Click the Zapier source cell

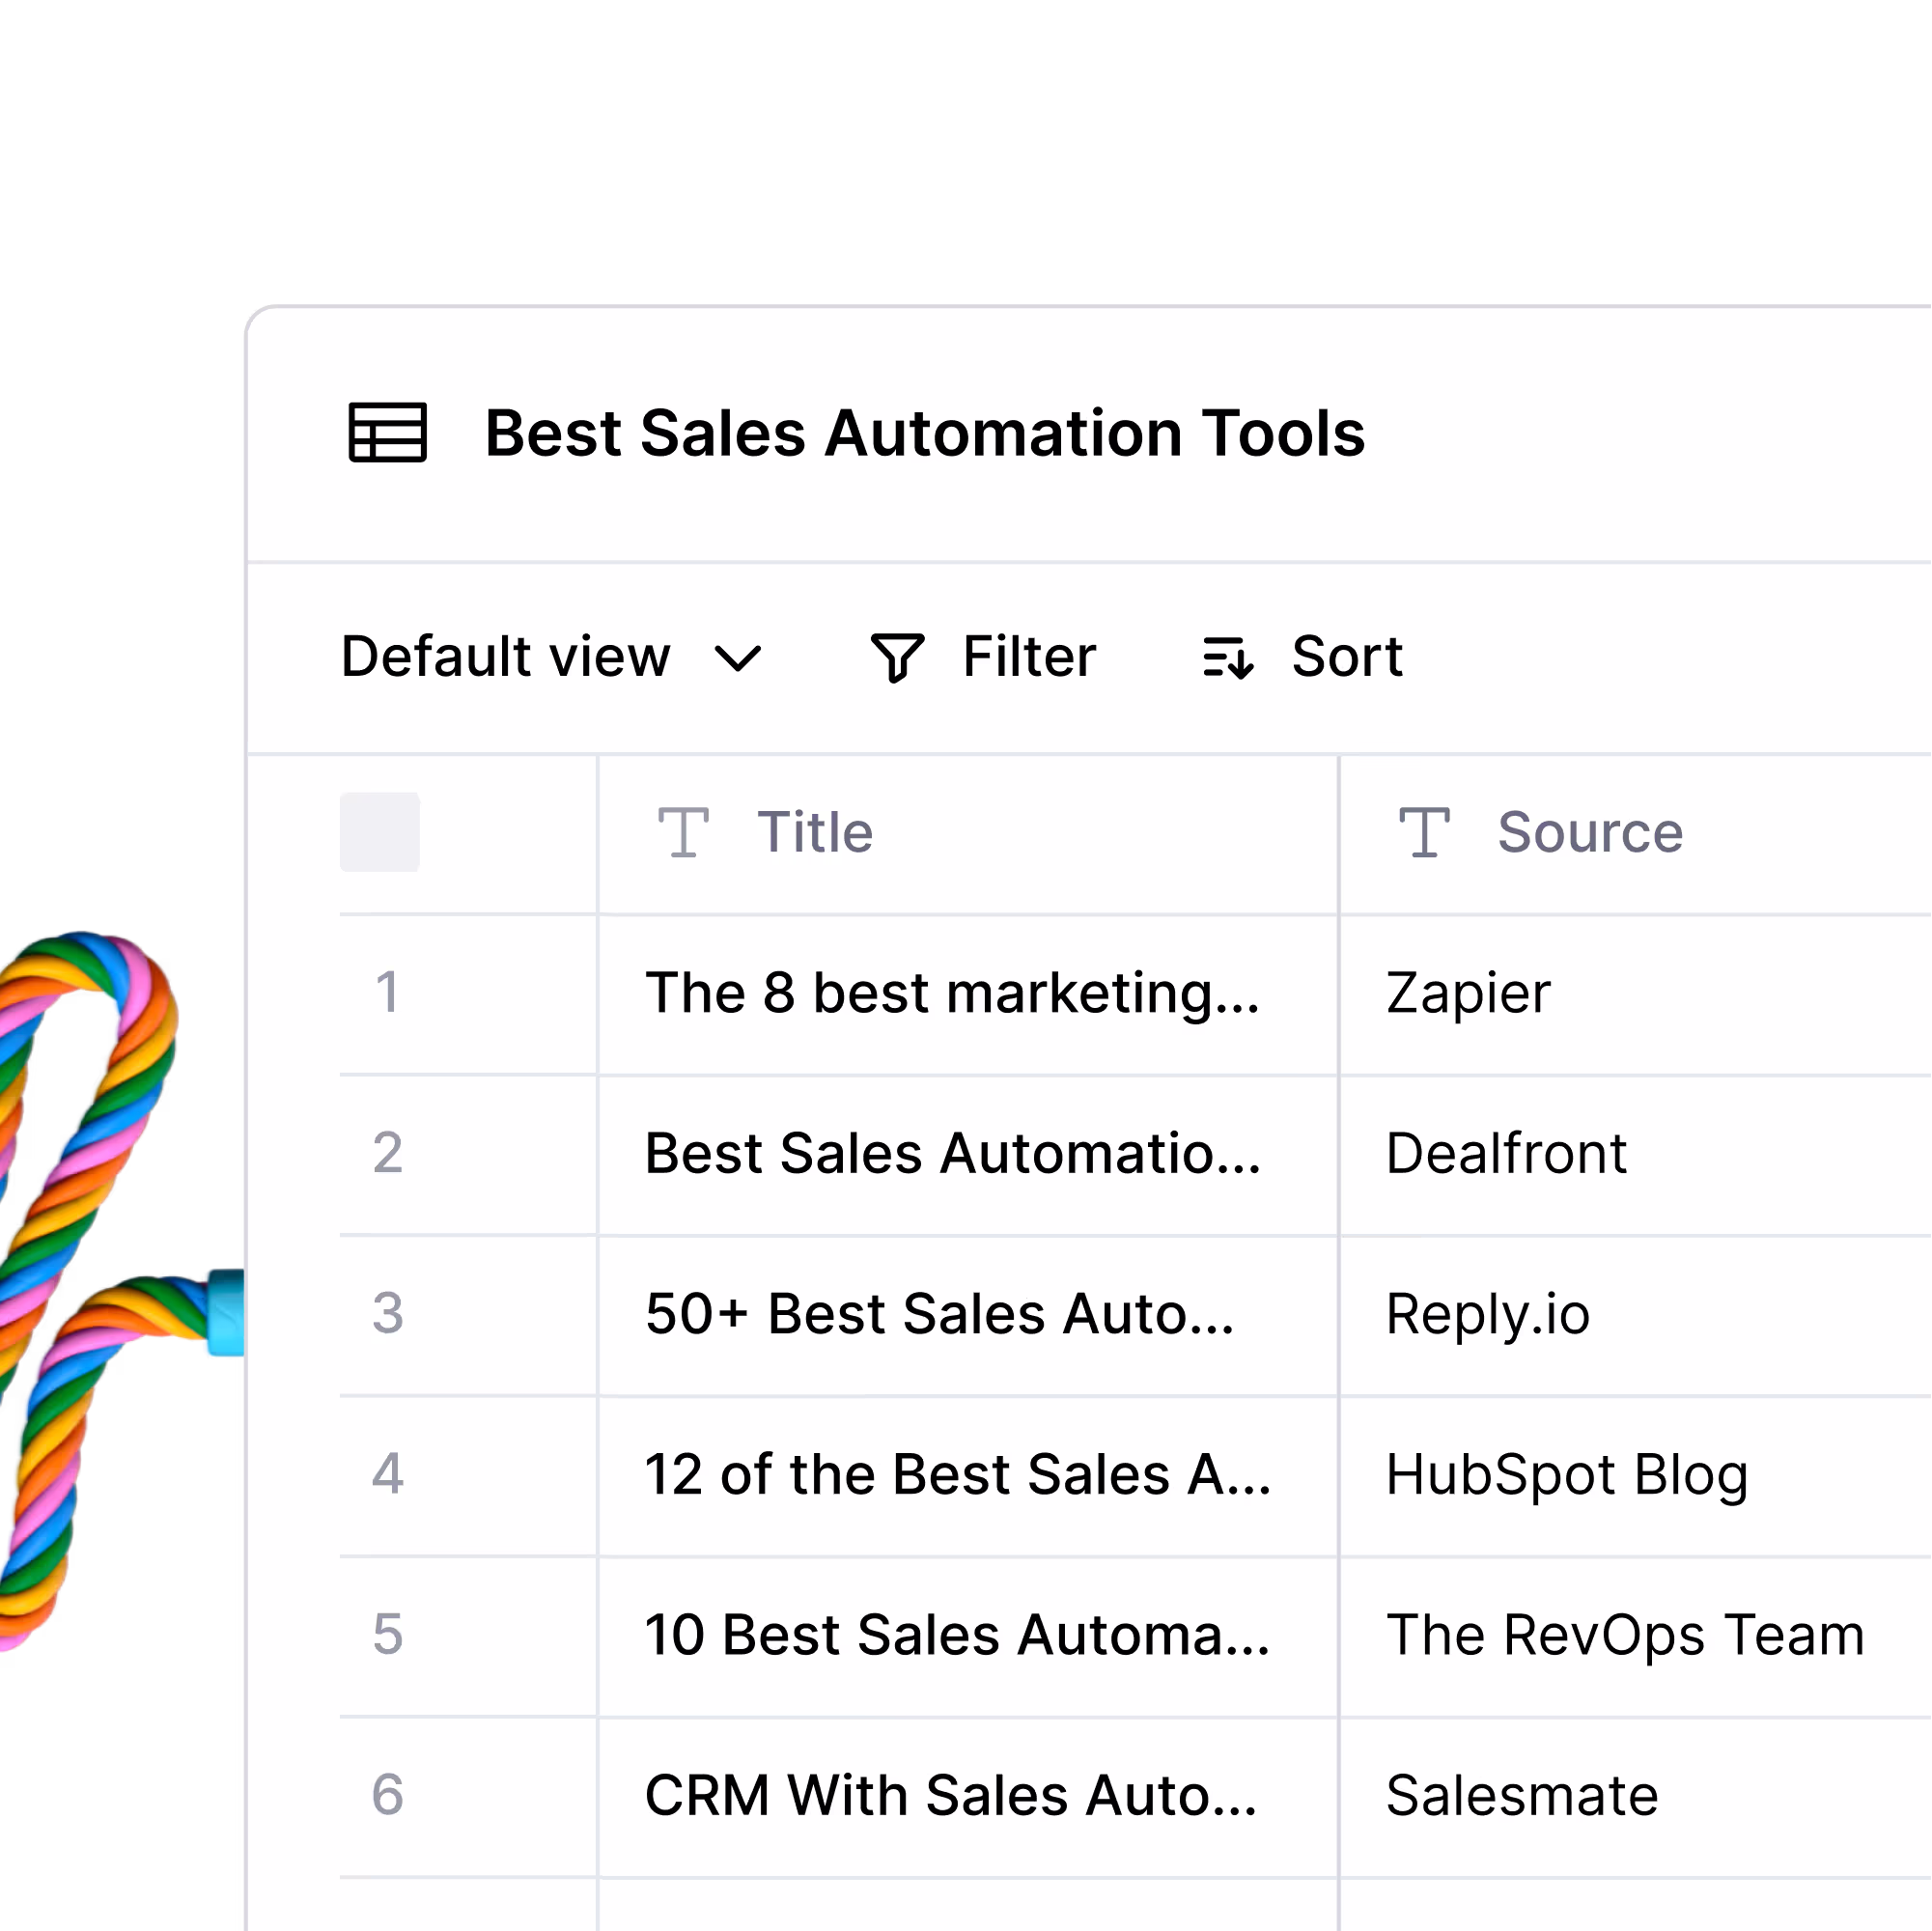point(1636,995)
